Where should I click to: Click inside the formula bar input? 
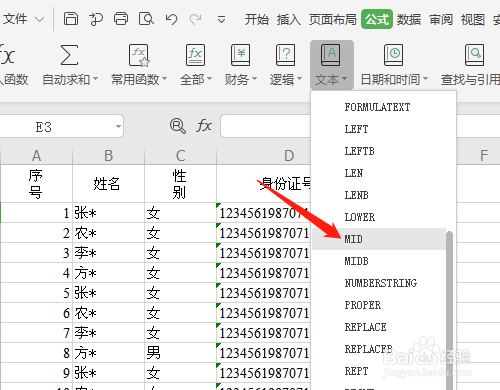(265, 126)
